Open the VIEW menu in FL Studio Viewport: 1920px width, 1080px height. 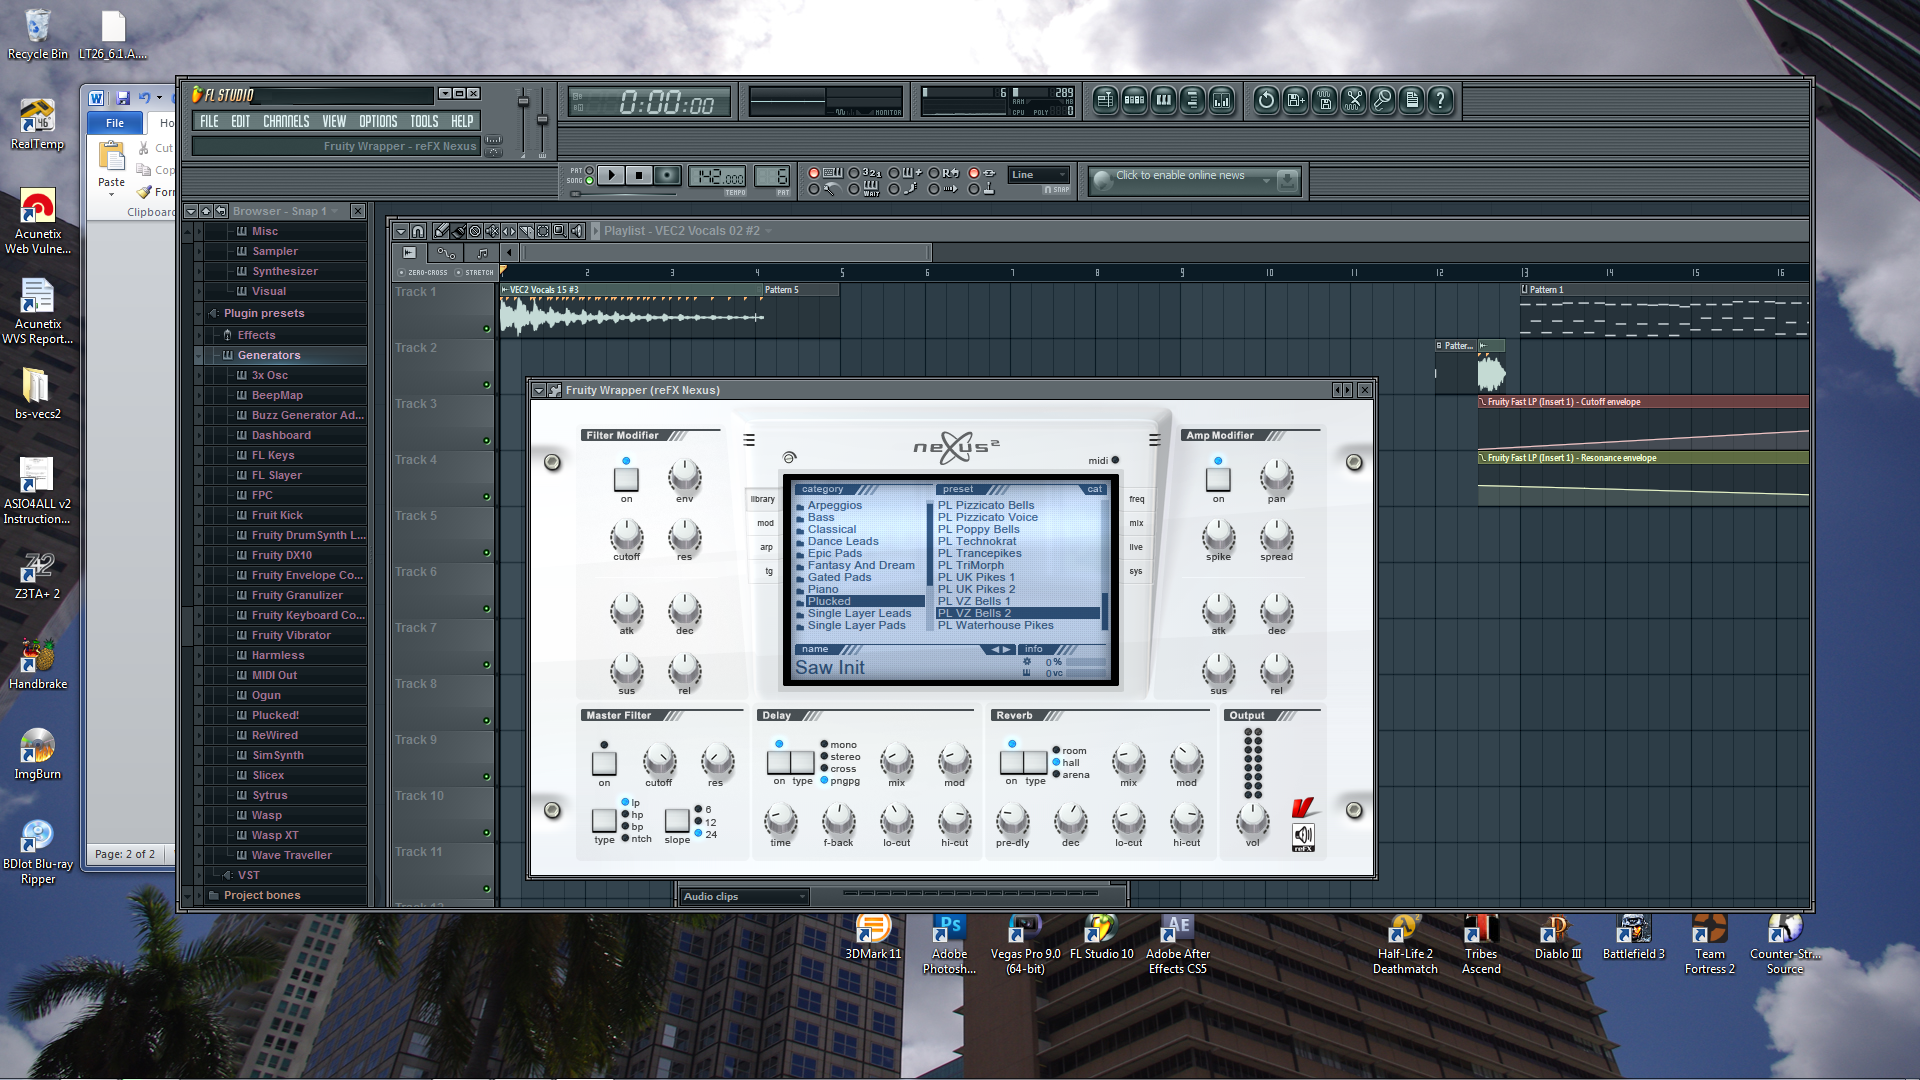tap(334, 121)
